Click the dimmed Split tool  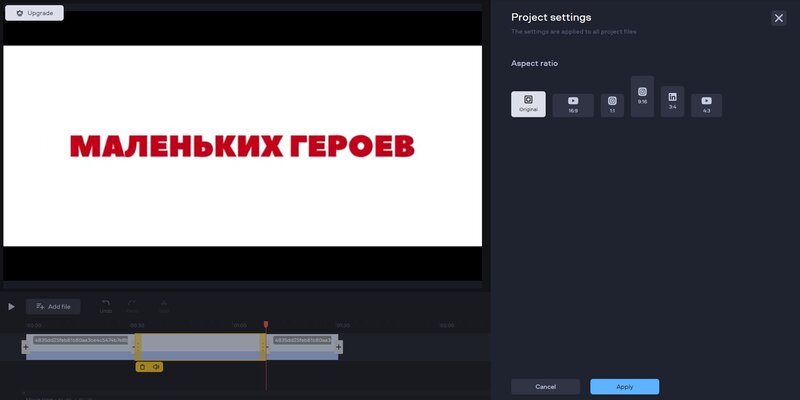[164, 306]
